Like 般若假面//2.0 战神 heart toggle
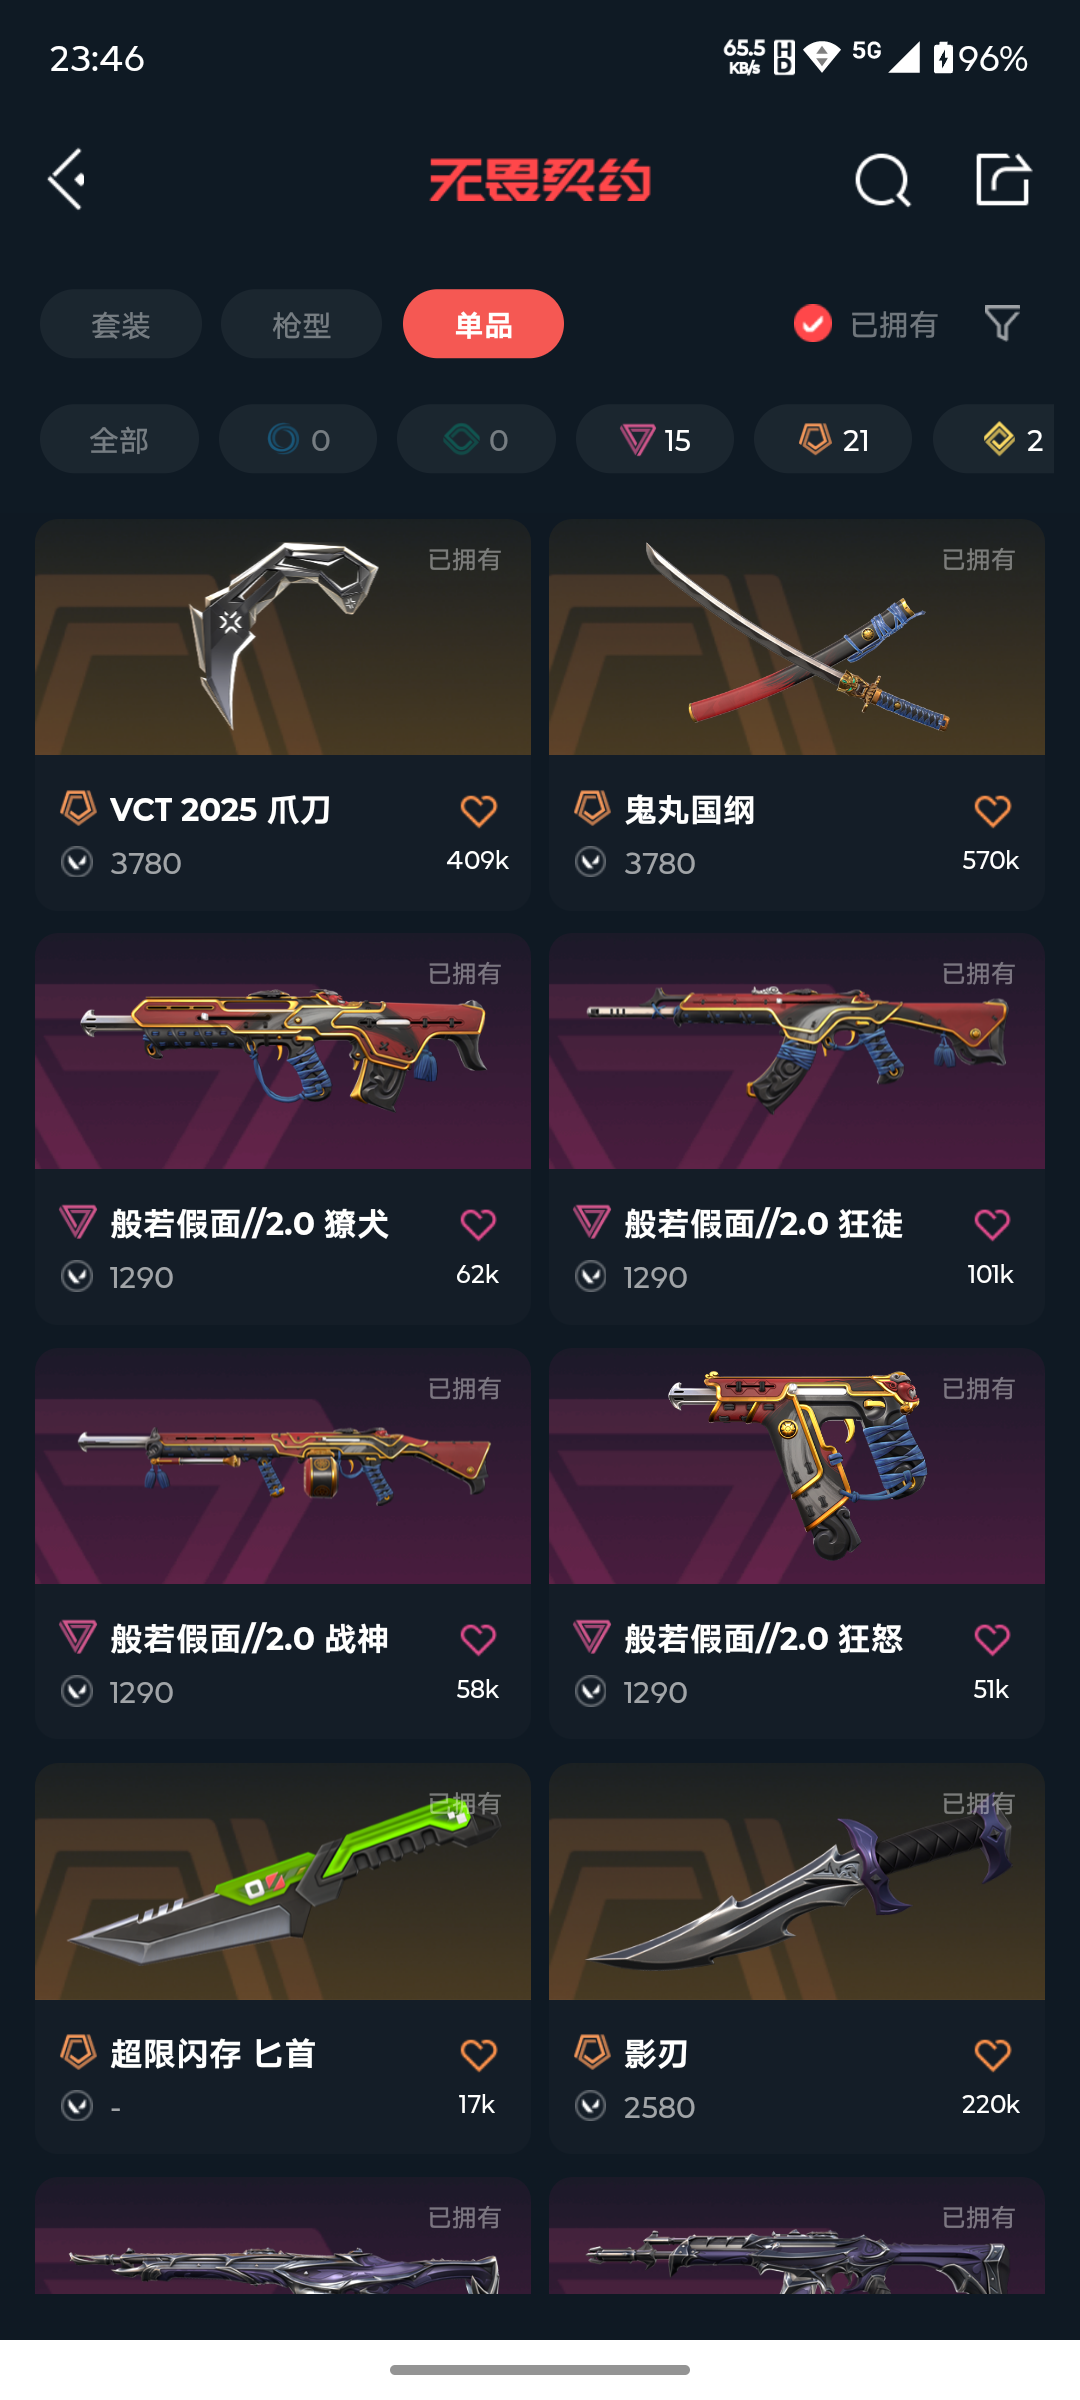The width and height of the screenshot is (1080, 2400). tap(478, 1639)
